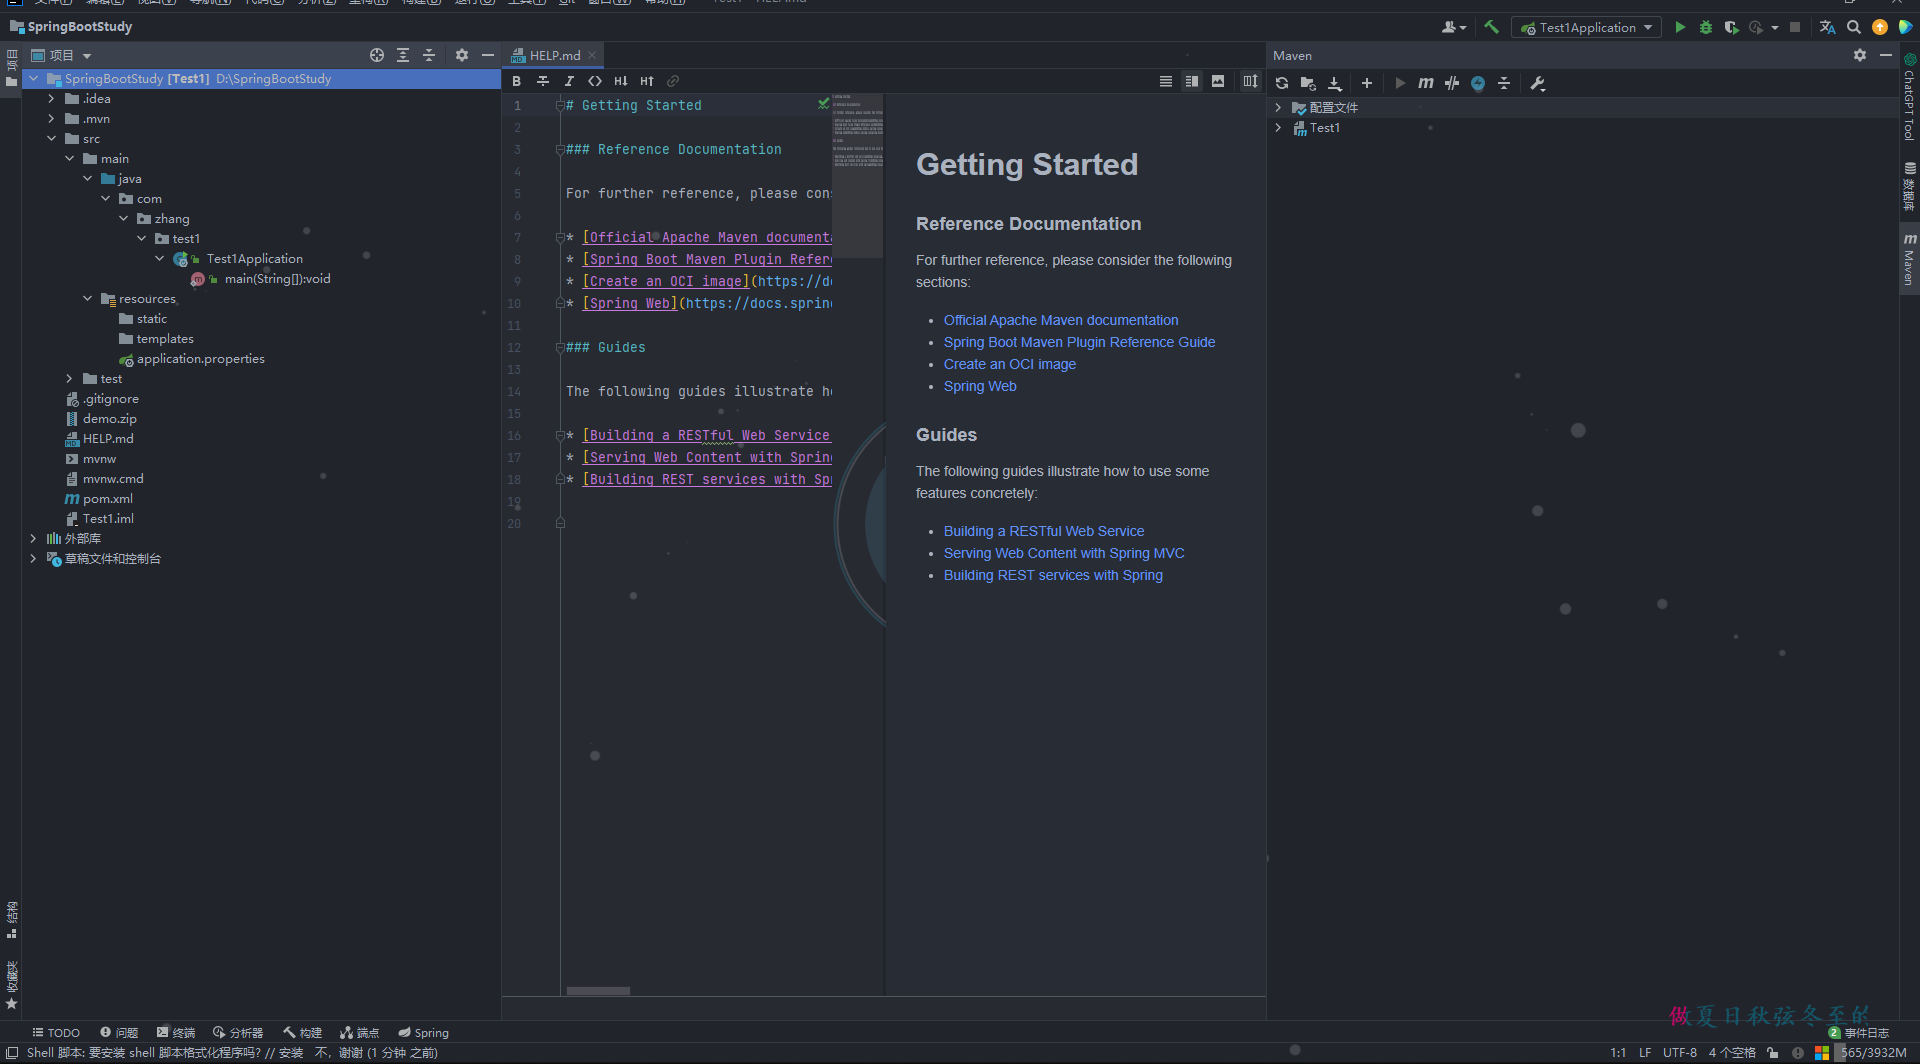Expand the Maven Test1 project node
Viewport: 1920px width, 1064px height.
1278,127
